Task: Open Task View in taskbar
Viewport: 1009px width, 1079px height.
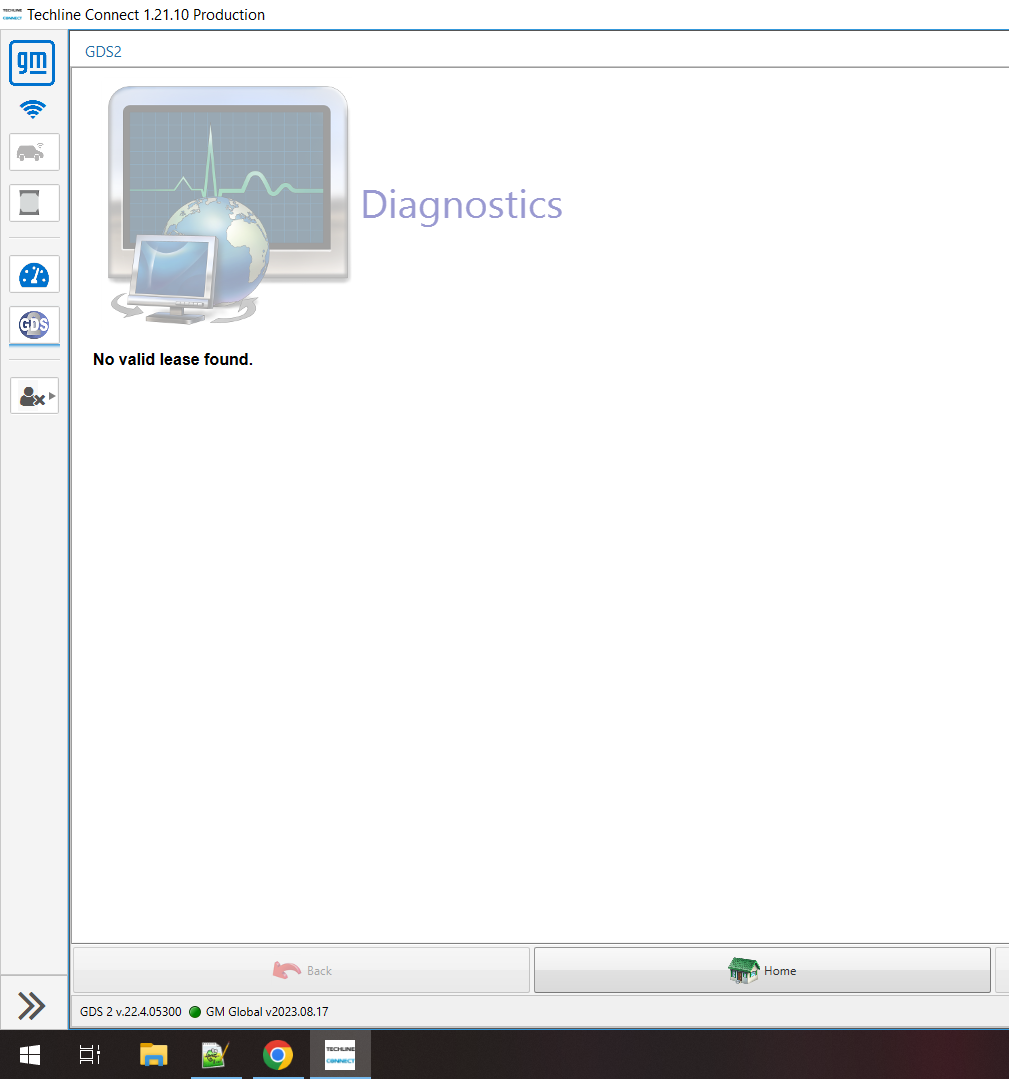Action: click(x=90, y=1054)
